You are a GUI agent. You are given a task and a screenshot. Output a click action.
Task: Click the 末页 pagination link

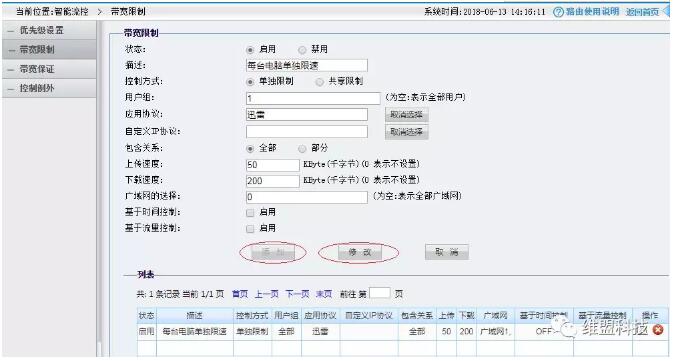click(x=324, y=294)
